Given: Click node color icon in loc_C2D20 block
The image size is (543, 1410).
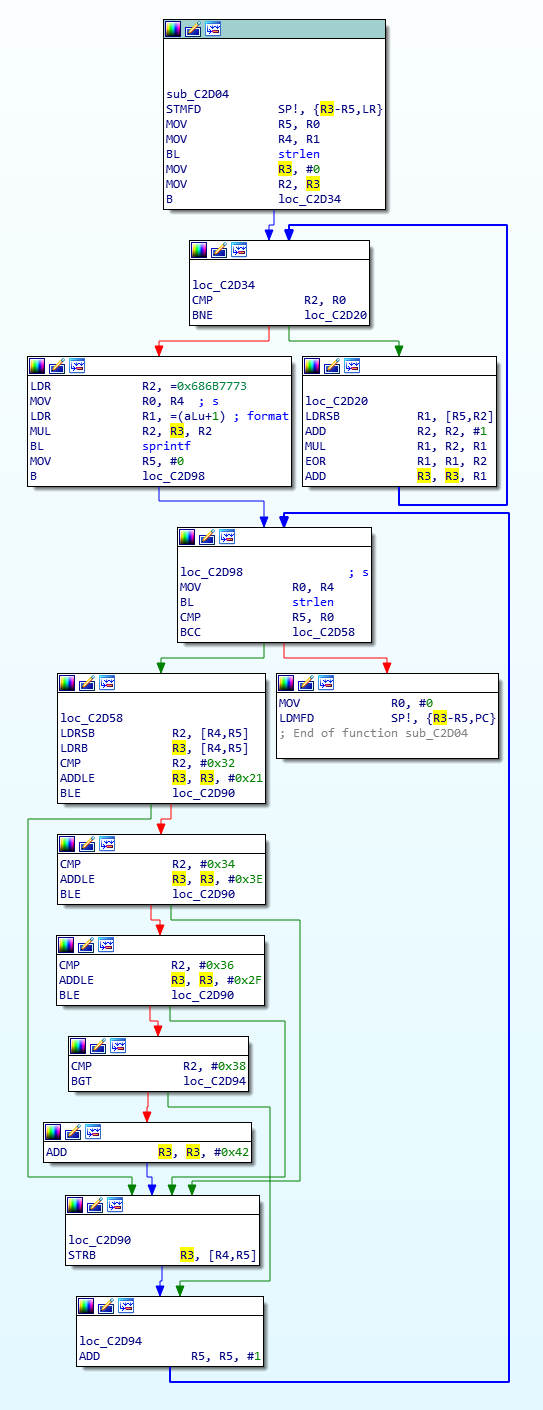Looking at the screenshot, I should pyautogui.click(x=313, y=366).
